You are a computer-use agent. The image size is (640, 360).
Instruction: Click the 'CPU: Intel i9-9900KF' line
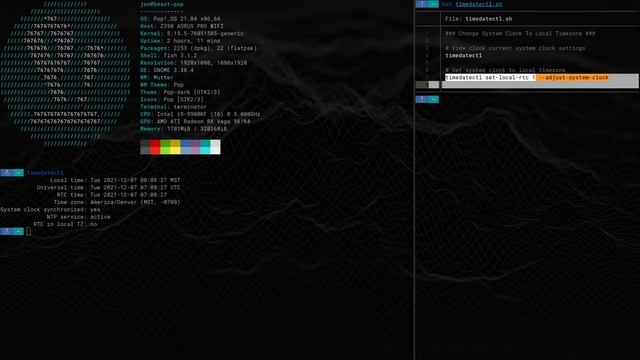click(x=200, y=114)
